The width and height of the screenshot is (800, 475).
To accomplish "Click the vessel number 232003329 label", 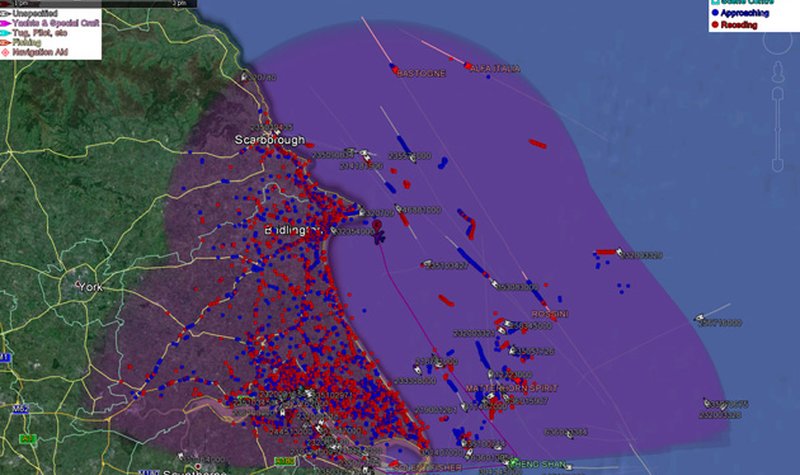I will click(x=643, y=255).
